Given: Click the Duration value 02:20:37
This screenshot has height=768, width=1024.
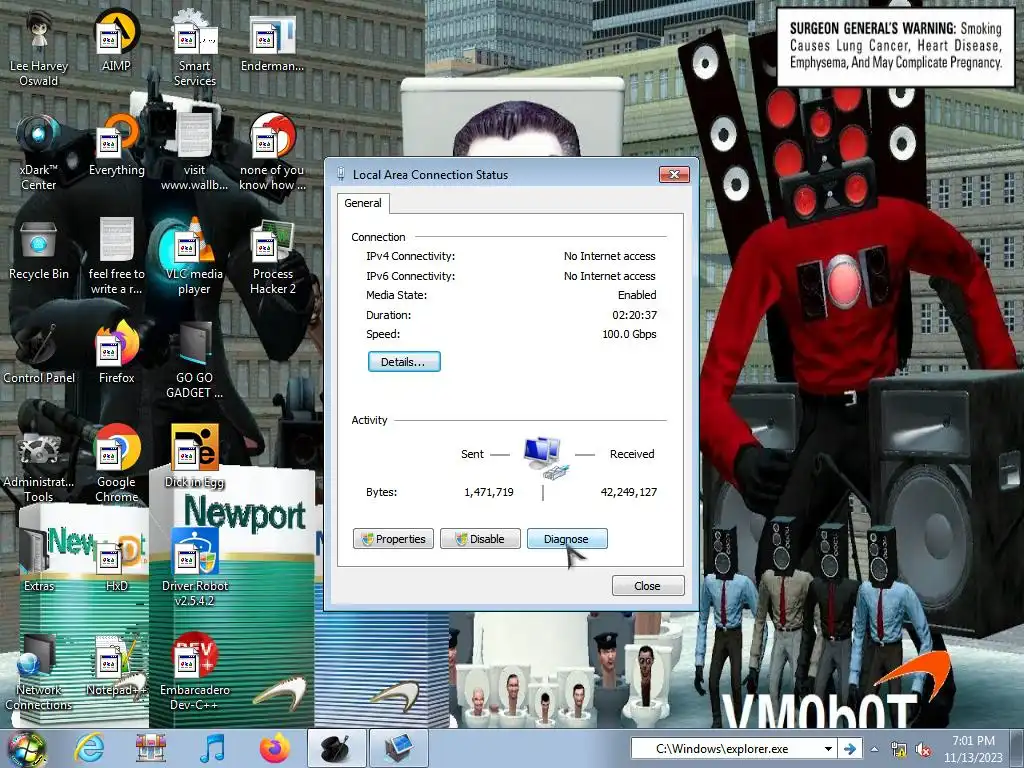Looking at the screenshot, I should pyautogui.click(x=634, y=315).
